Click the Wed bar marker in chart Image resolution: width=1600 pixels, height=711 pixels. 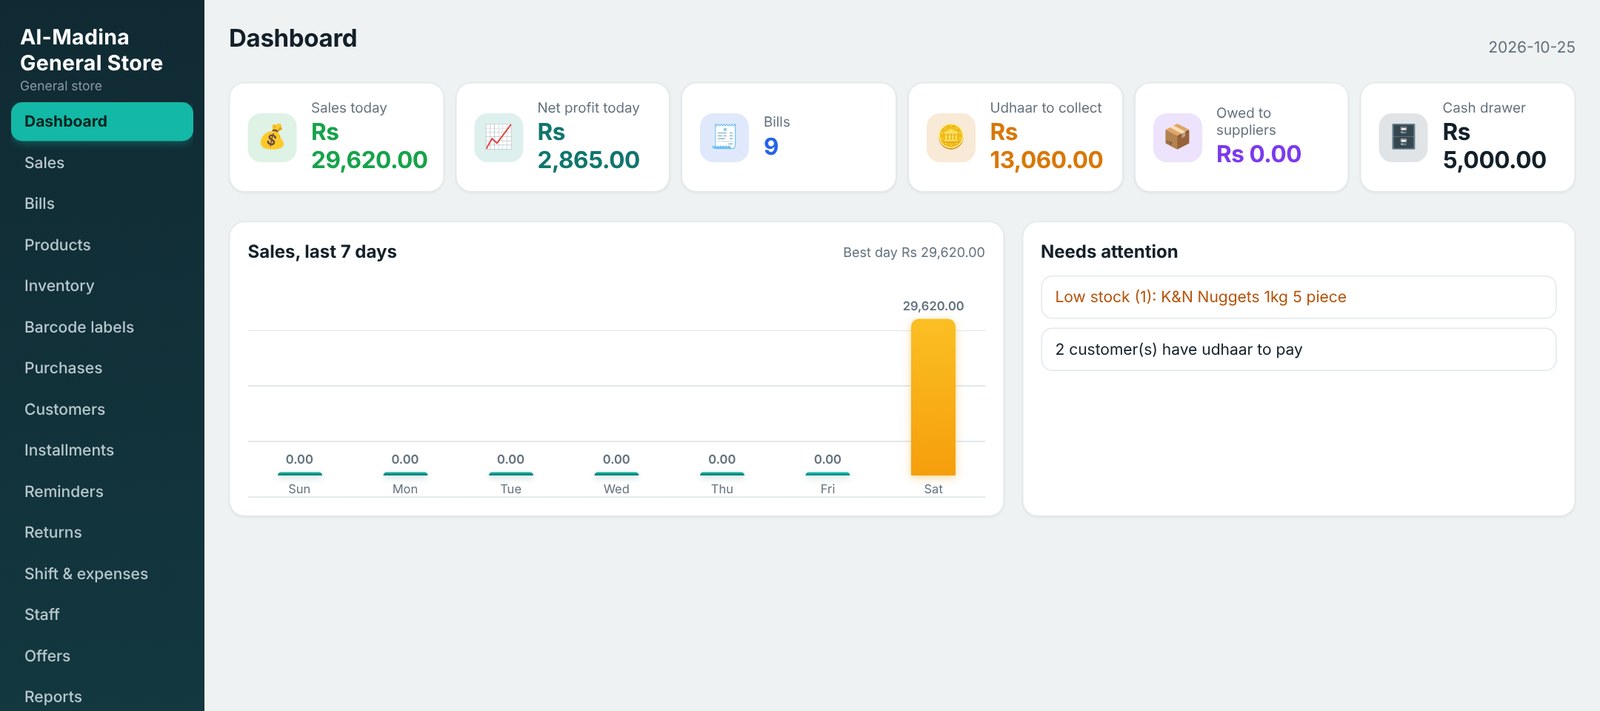coord(616,473)
